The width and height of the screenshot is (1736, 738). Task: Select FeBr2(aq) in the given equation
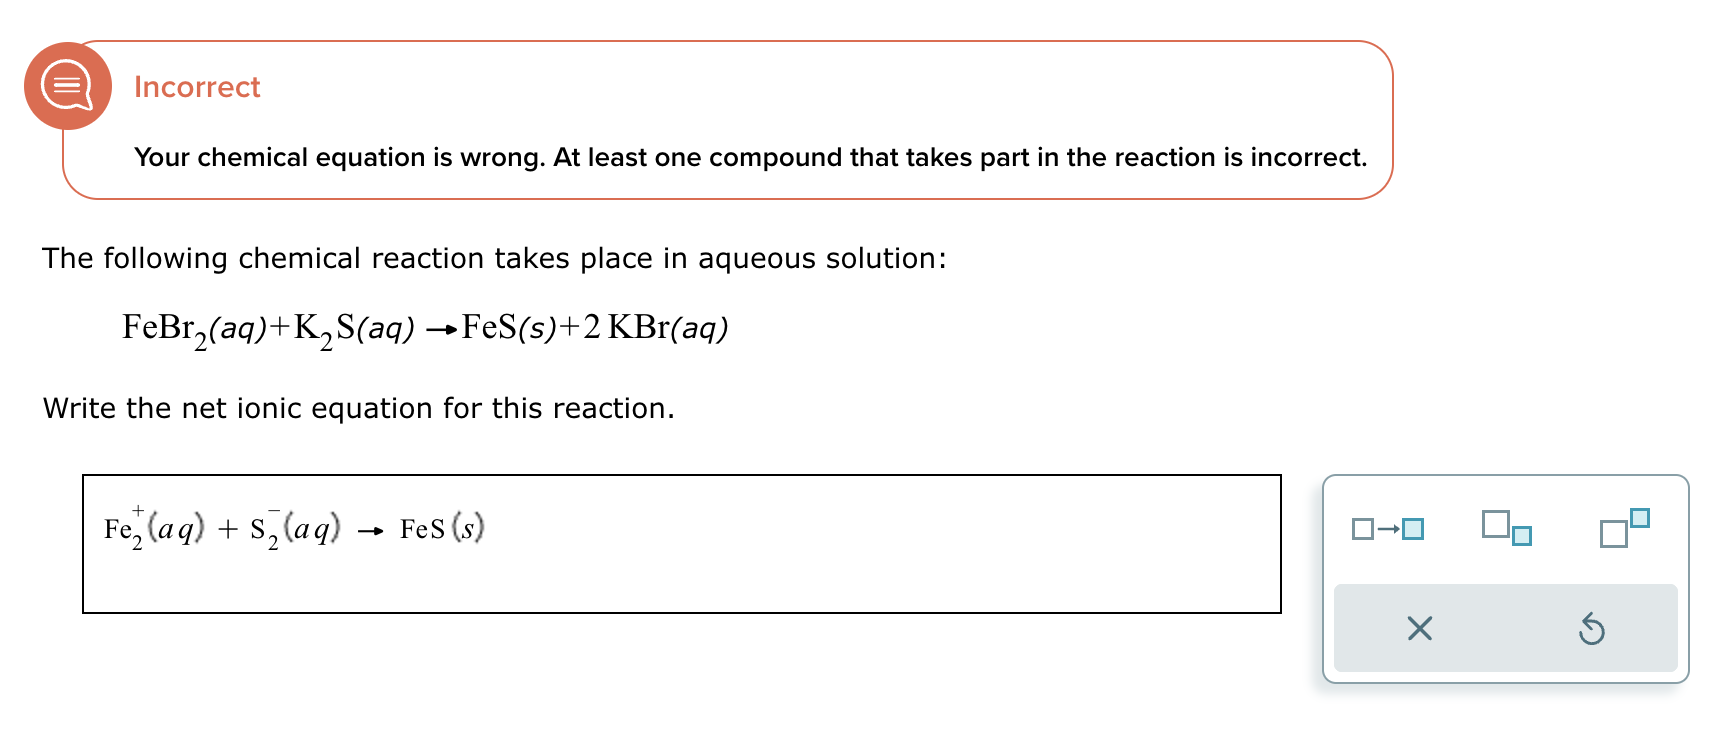pyautogui.click(x=190, y=327)
